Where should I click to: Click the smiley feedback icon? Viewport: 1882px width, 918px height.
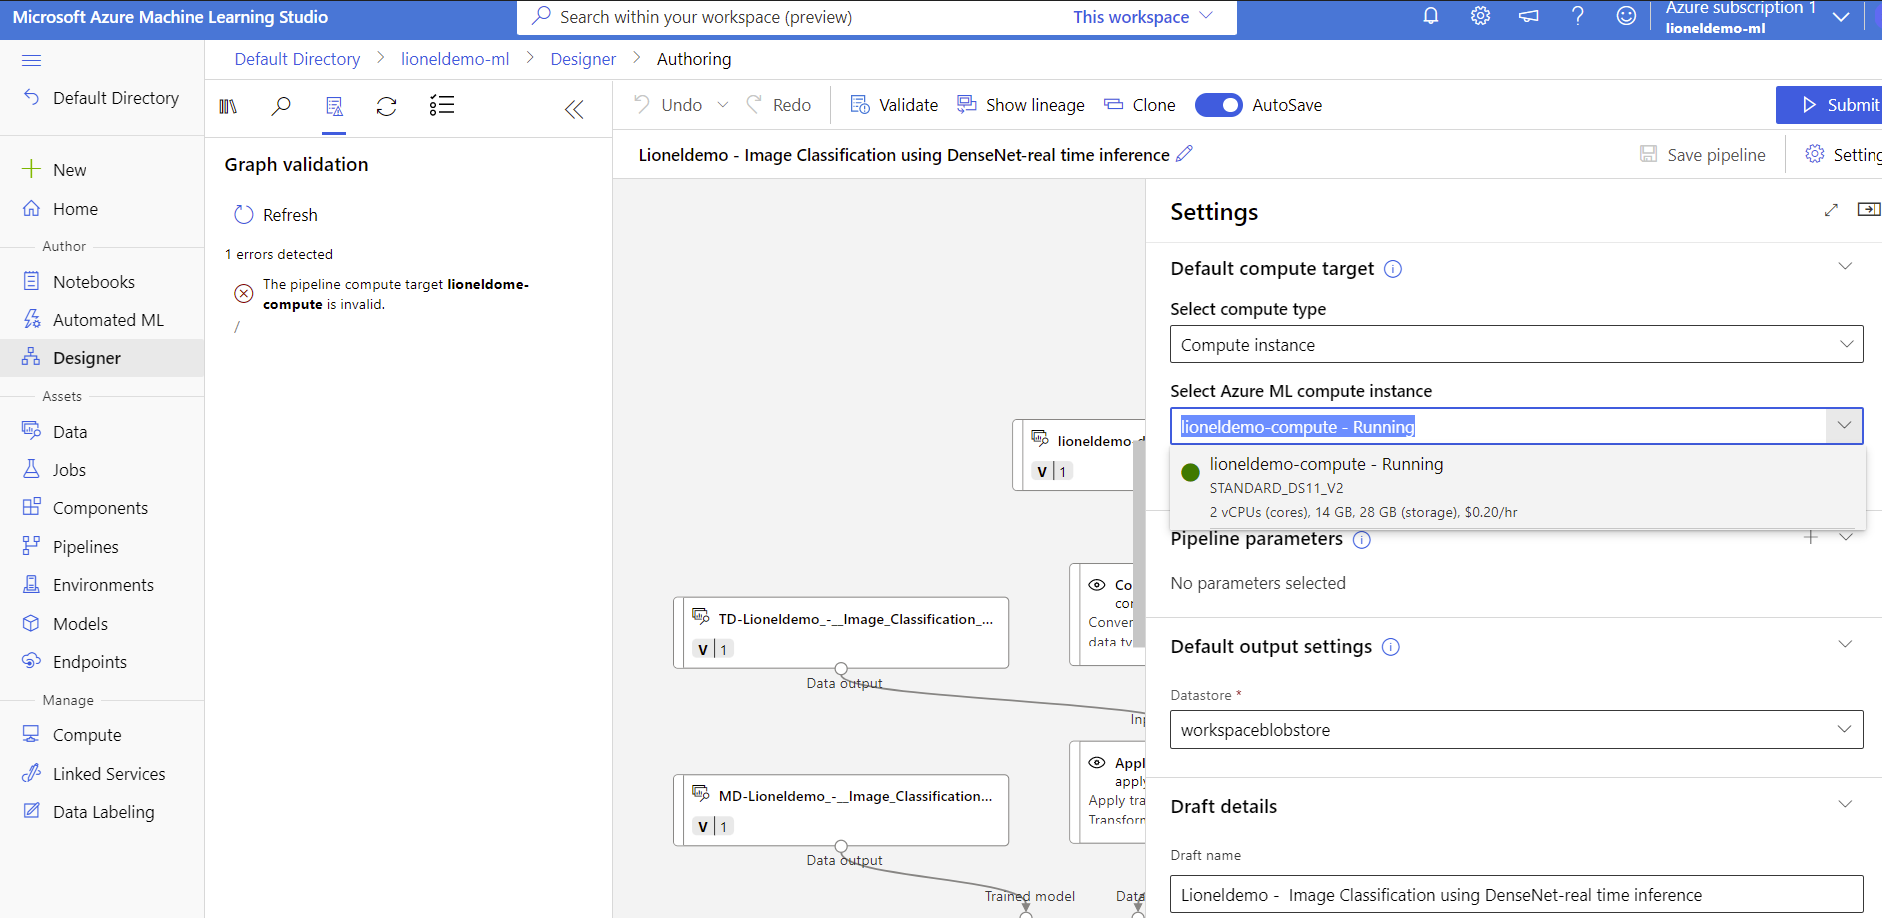1626,16
